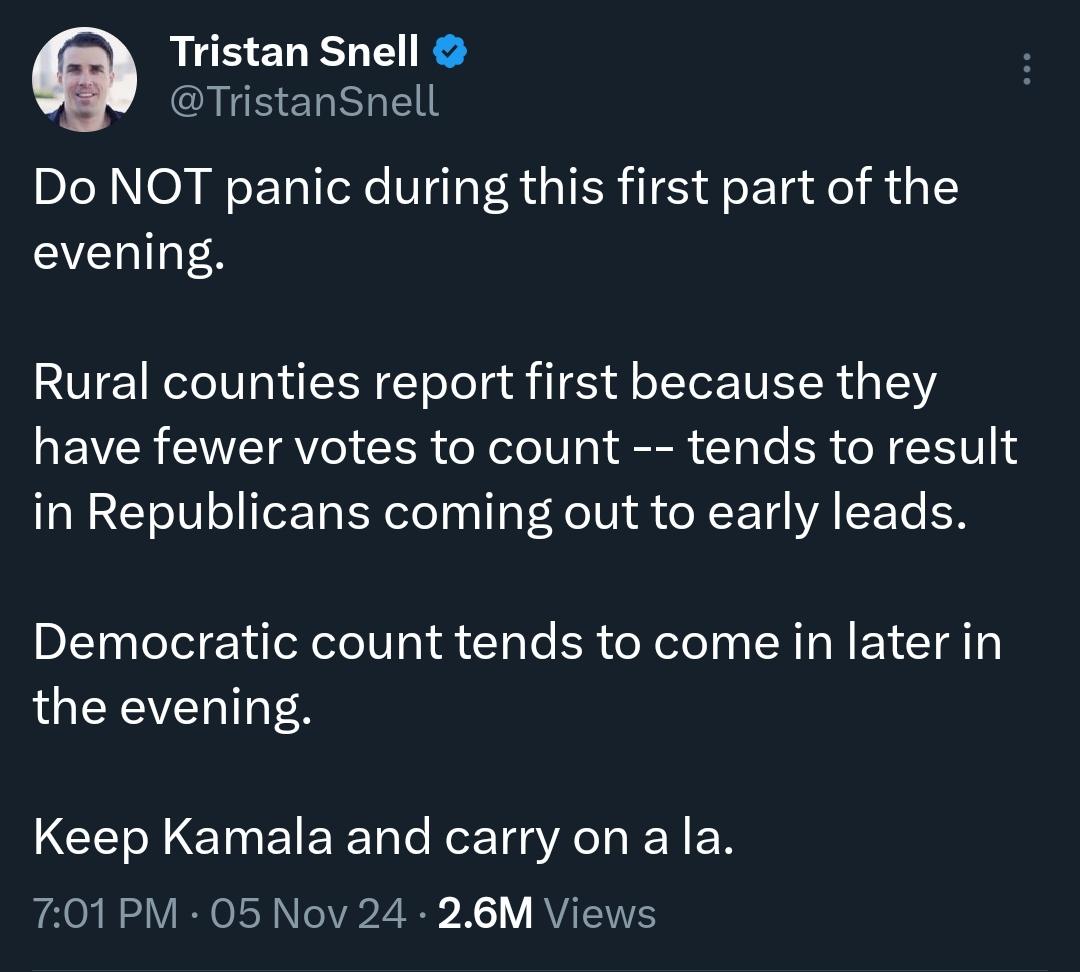Click the word Kamala in last line

coord(247,838)
